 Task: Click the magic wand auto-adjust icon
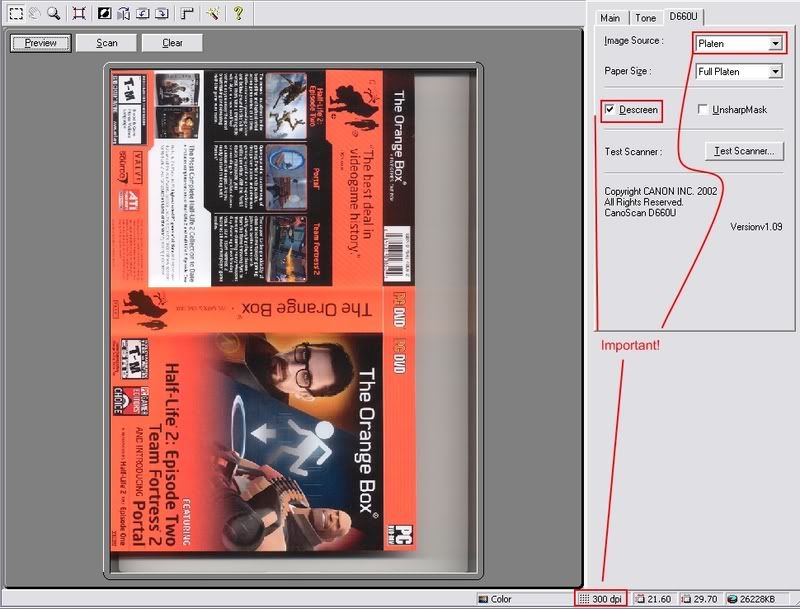213,14
